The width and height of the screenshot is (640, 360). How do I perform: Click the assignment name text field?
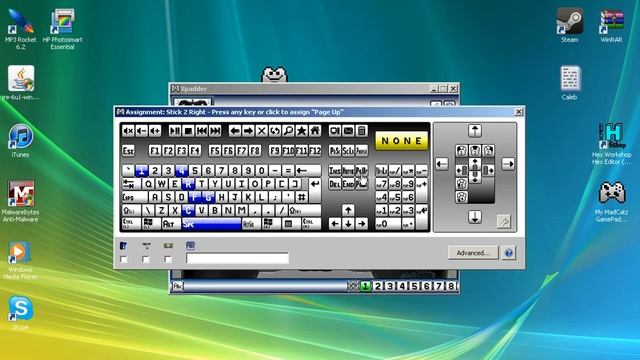point(237,258)
